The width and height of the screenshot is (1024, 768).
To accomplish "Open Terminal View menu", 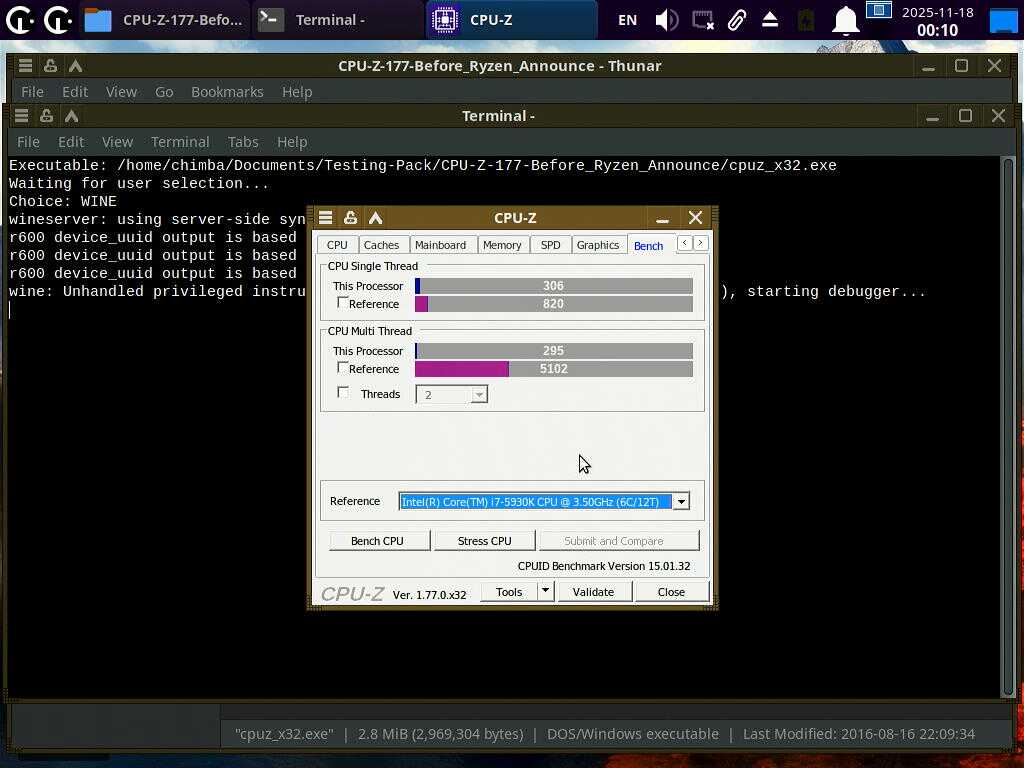I will tap(118, 142).
